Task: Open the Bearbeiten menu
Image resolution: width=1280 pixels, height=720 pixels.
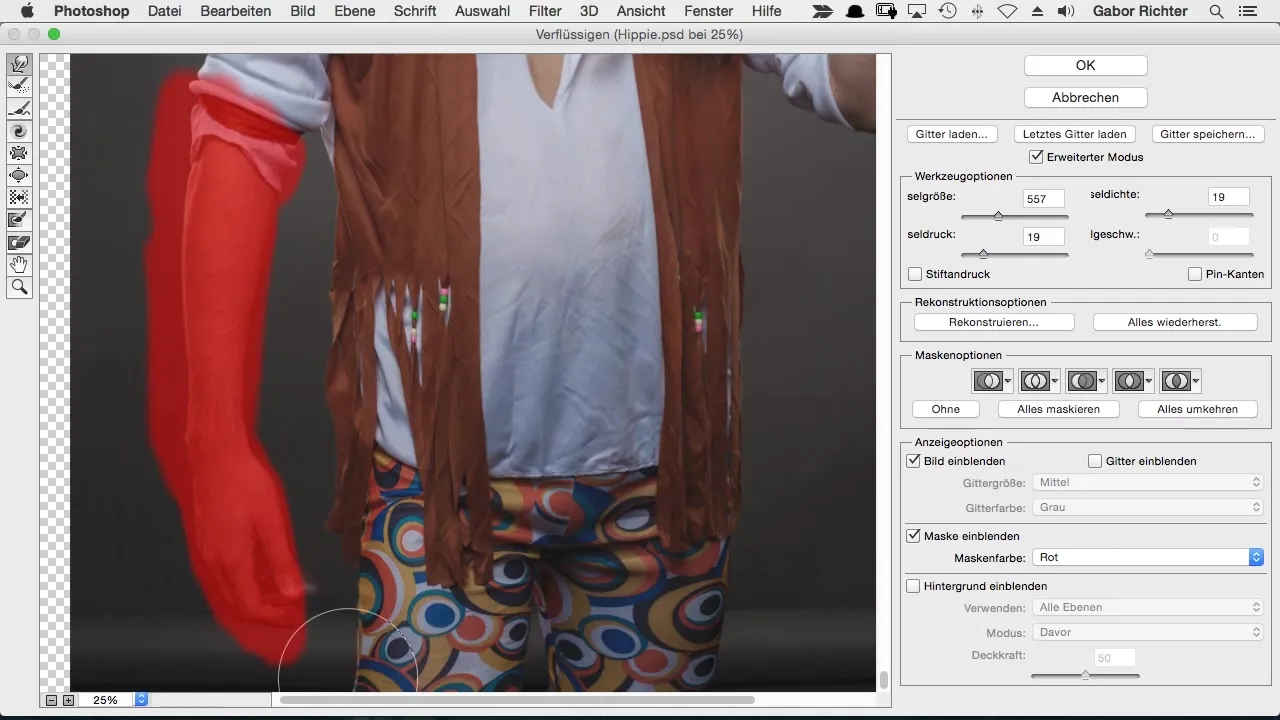Action: 236,12
